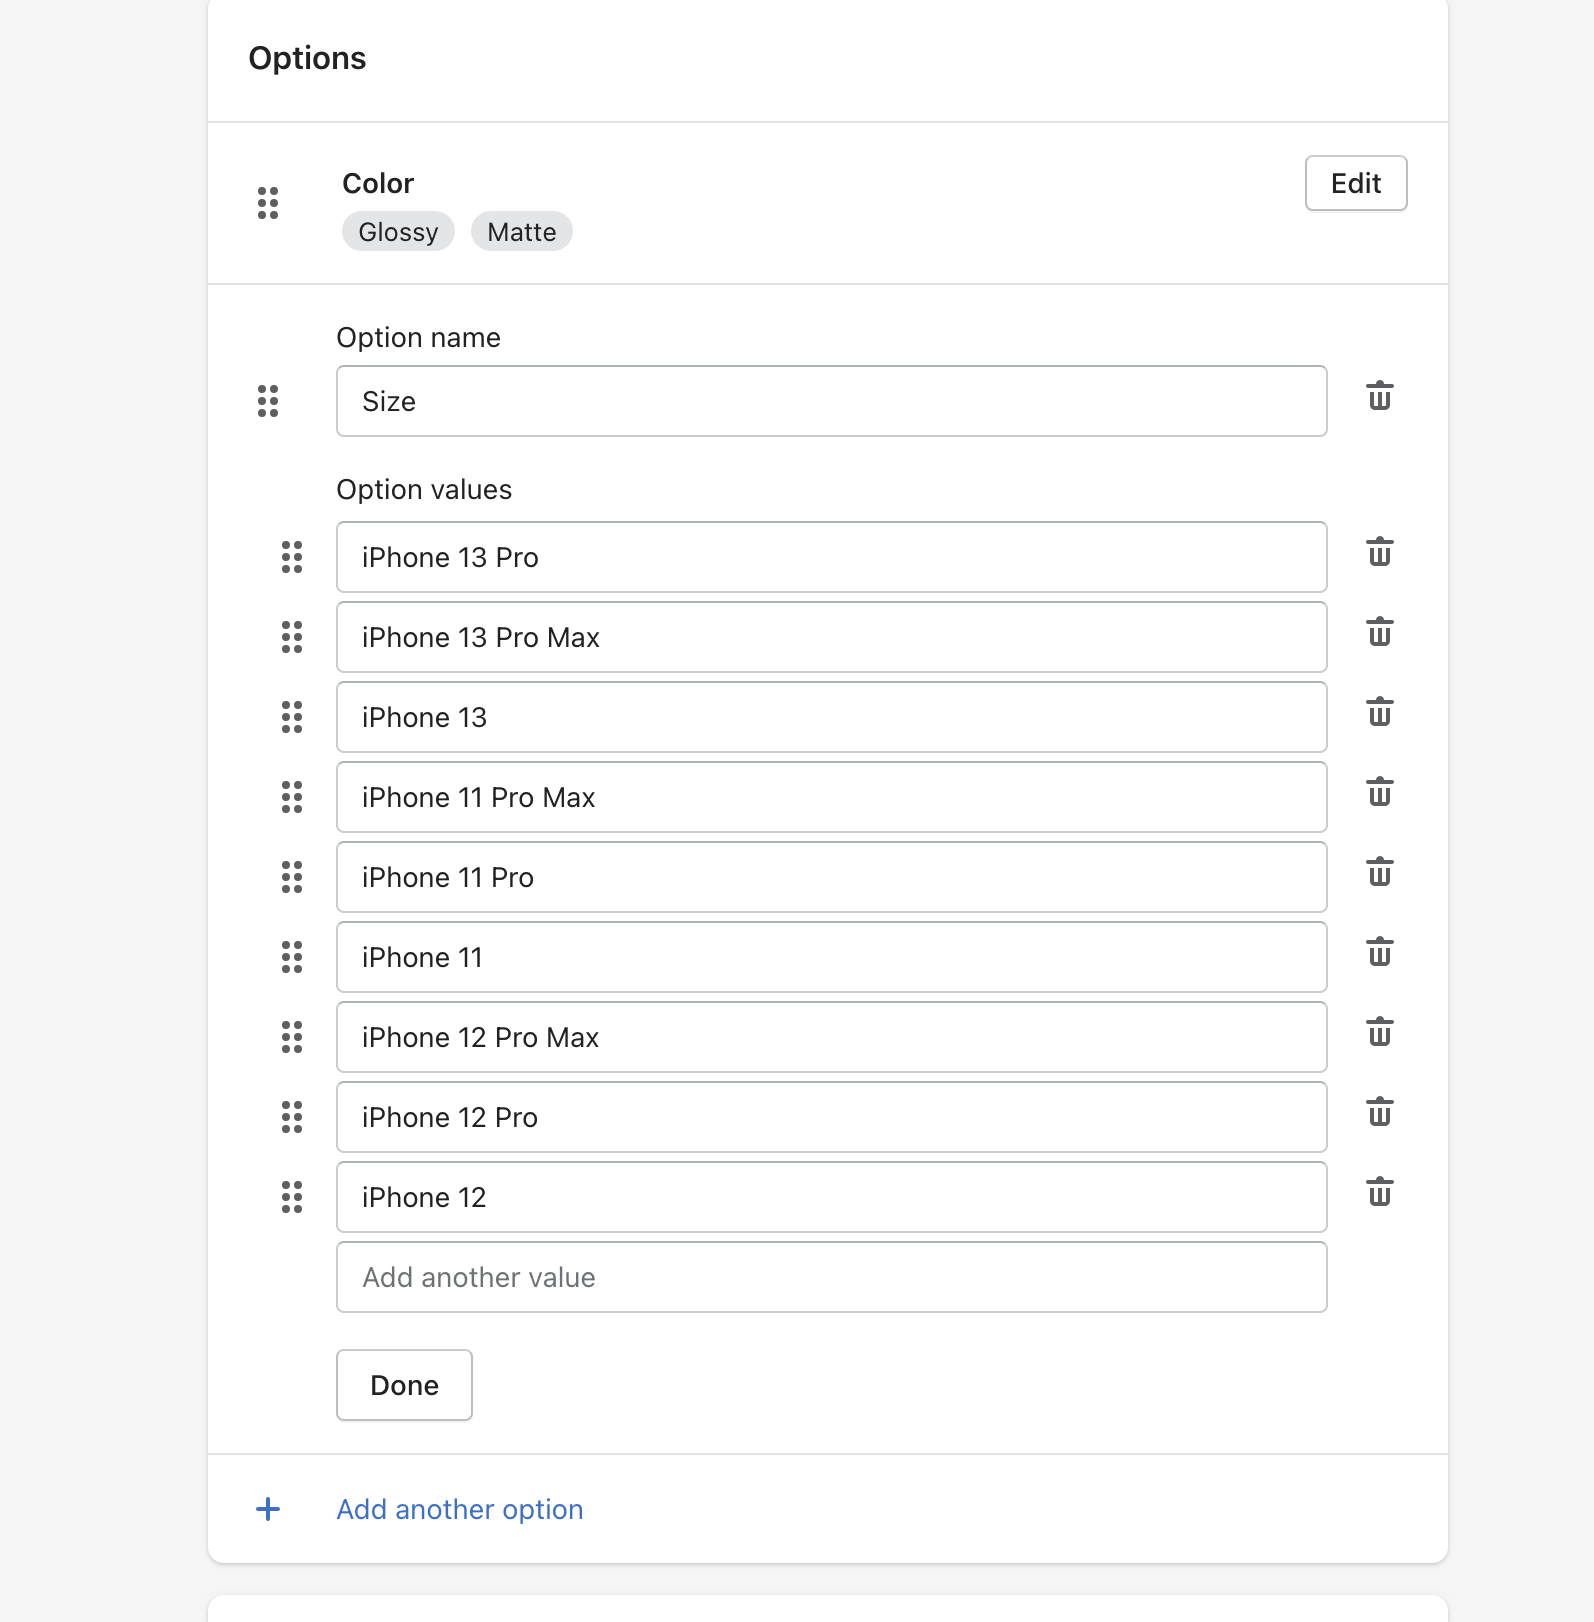The height and width of the screenshot is (1622, 1594).
Task: Click into the iPhone 11 Pro value field
Action: coord(831,877)
